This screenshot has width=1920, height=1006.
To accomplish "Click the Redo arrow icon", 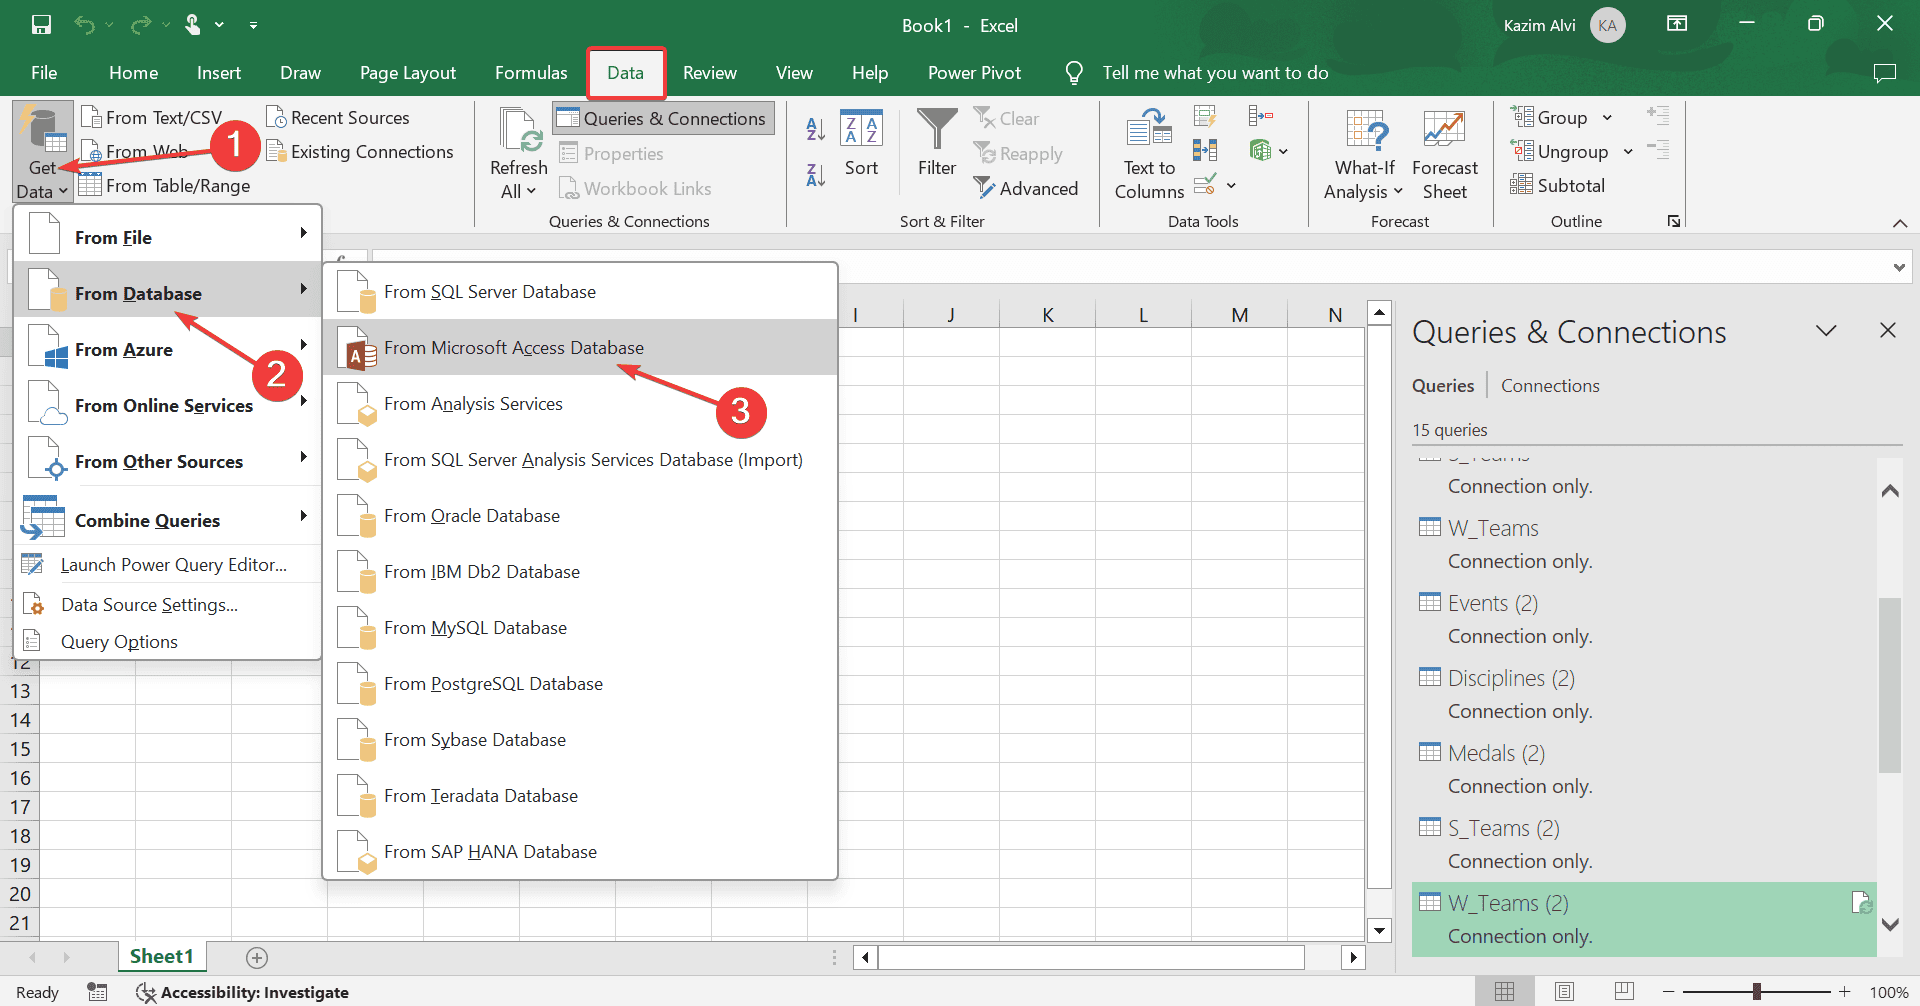I will click(141, 25).
